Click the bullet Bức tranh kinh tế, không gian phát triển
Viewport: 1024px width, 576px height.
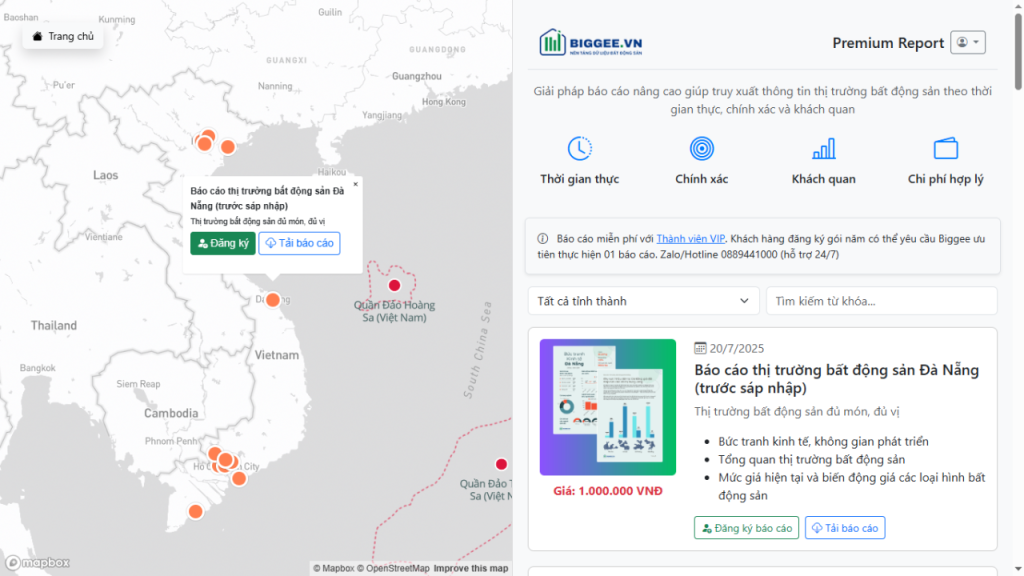(x=824, y=441)
